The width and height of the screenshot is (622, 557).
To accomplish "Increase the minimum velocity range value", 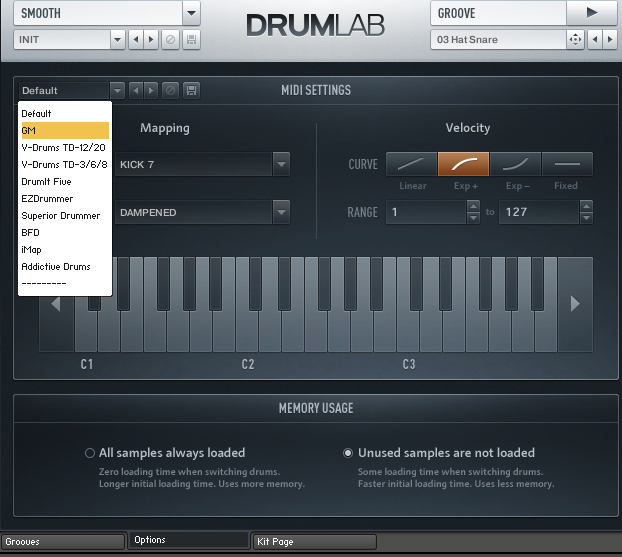I will click(x=473, y=206).
